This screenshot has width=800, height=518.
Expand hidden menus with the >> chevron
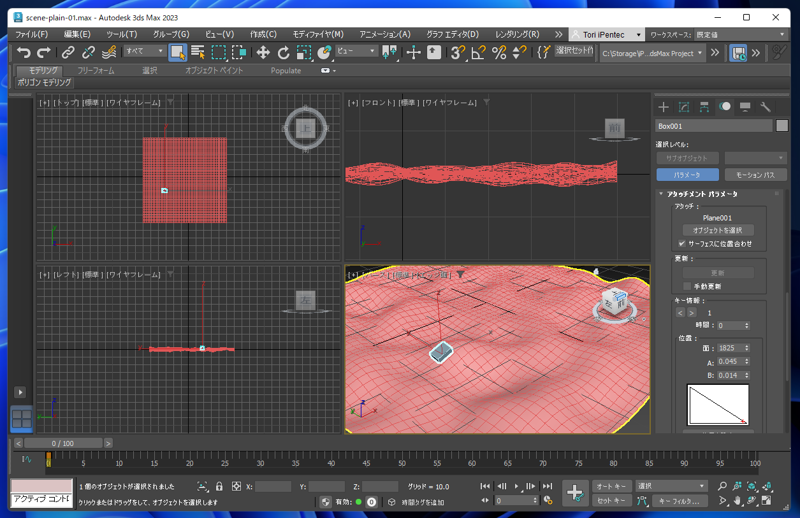click(x=558, y=34)
